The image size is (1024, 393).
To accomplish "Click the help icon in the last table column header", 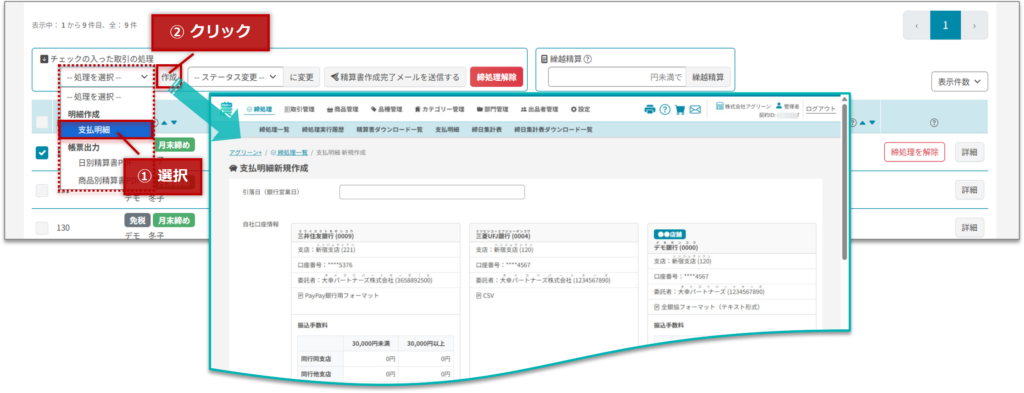I will coord(934,122).
